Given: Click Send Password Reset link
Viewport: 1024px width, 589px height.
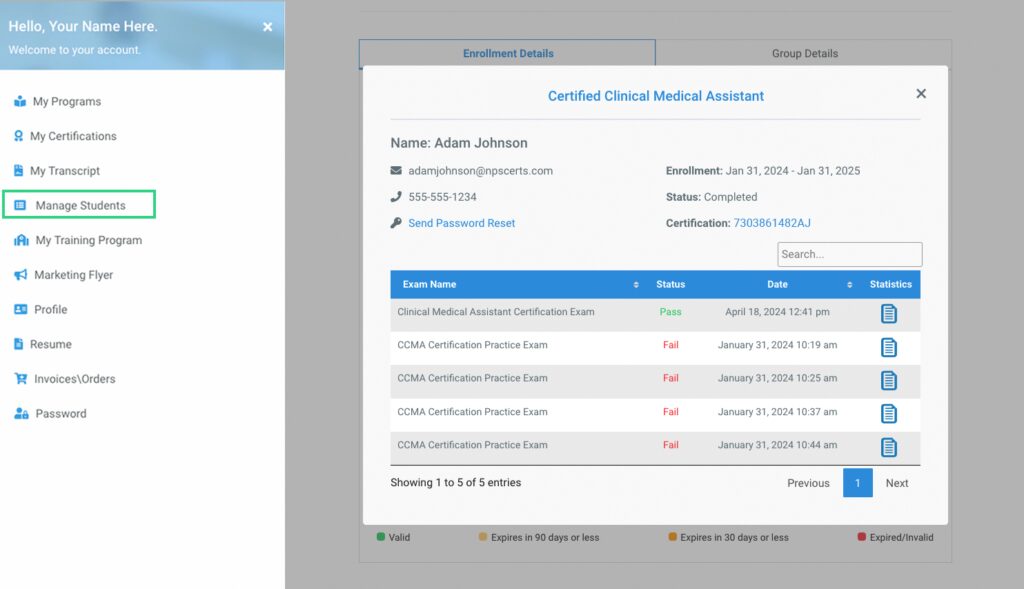Looking at the screenshot, I should (x=461, y=223).
